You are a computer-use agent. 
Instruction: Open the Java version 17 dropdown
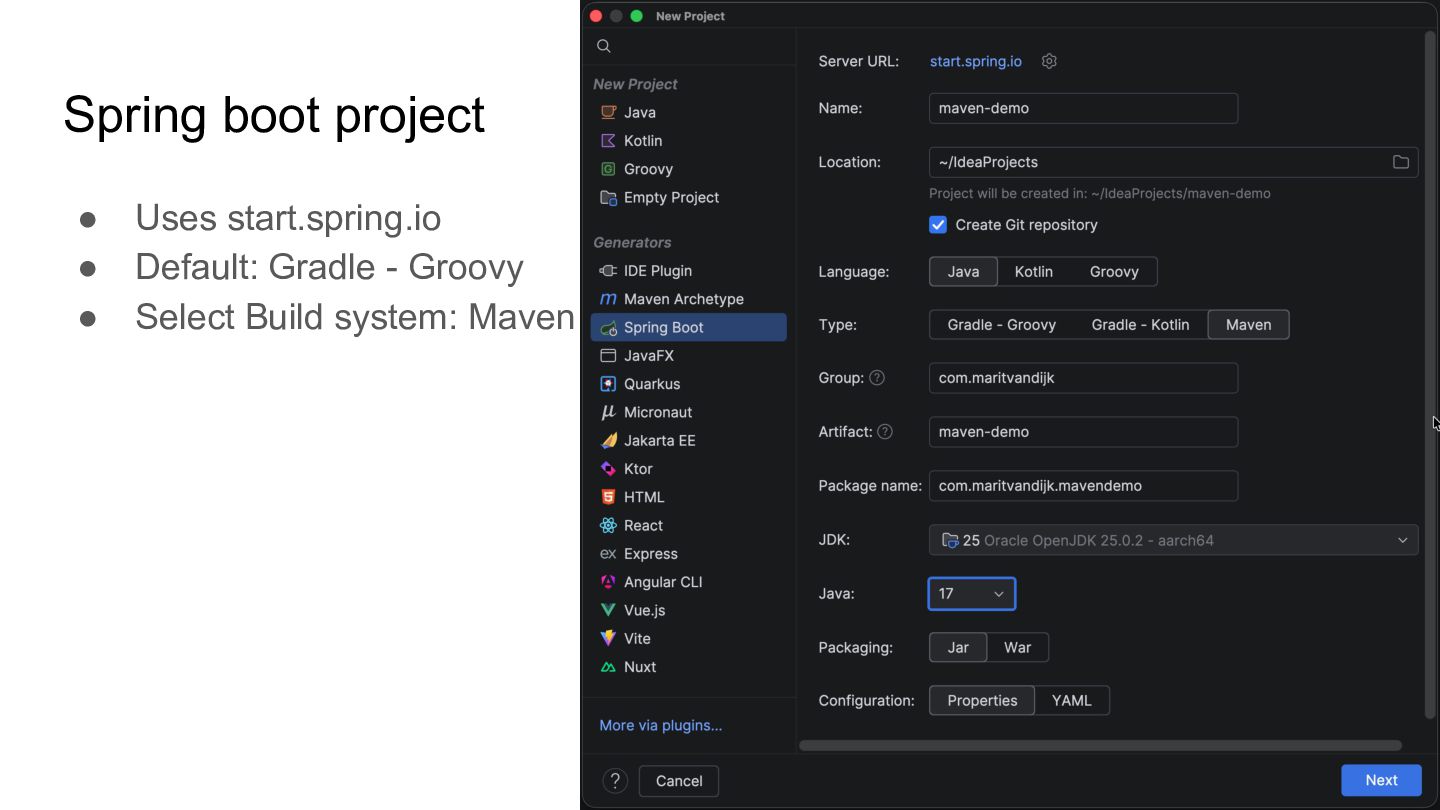[x=972, y=594]
